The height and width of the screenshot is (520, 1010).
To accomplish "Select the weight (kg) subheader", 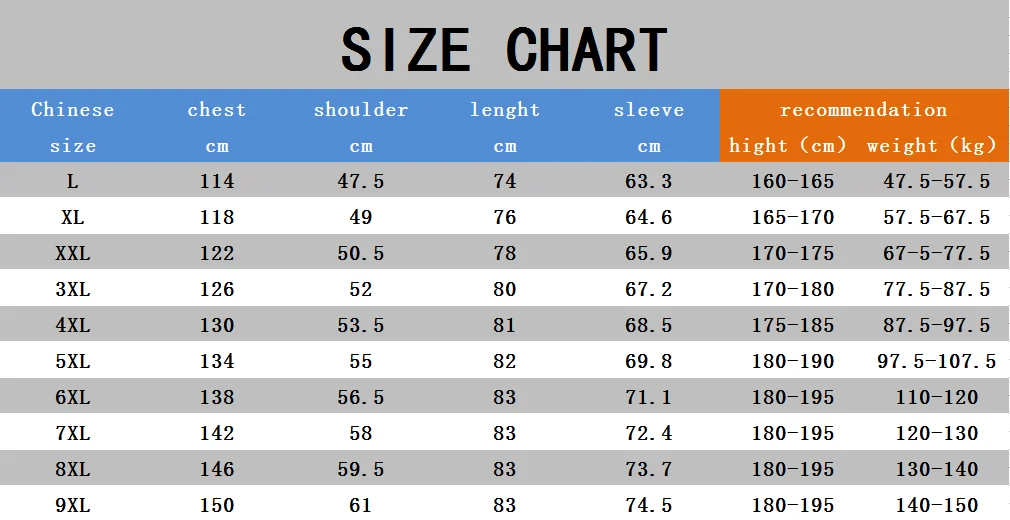I will pos(931,146).
